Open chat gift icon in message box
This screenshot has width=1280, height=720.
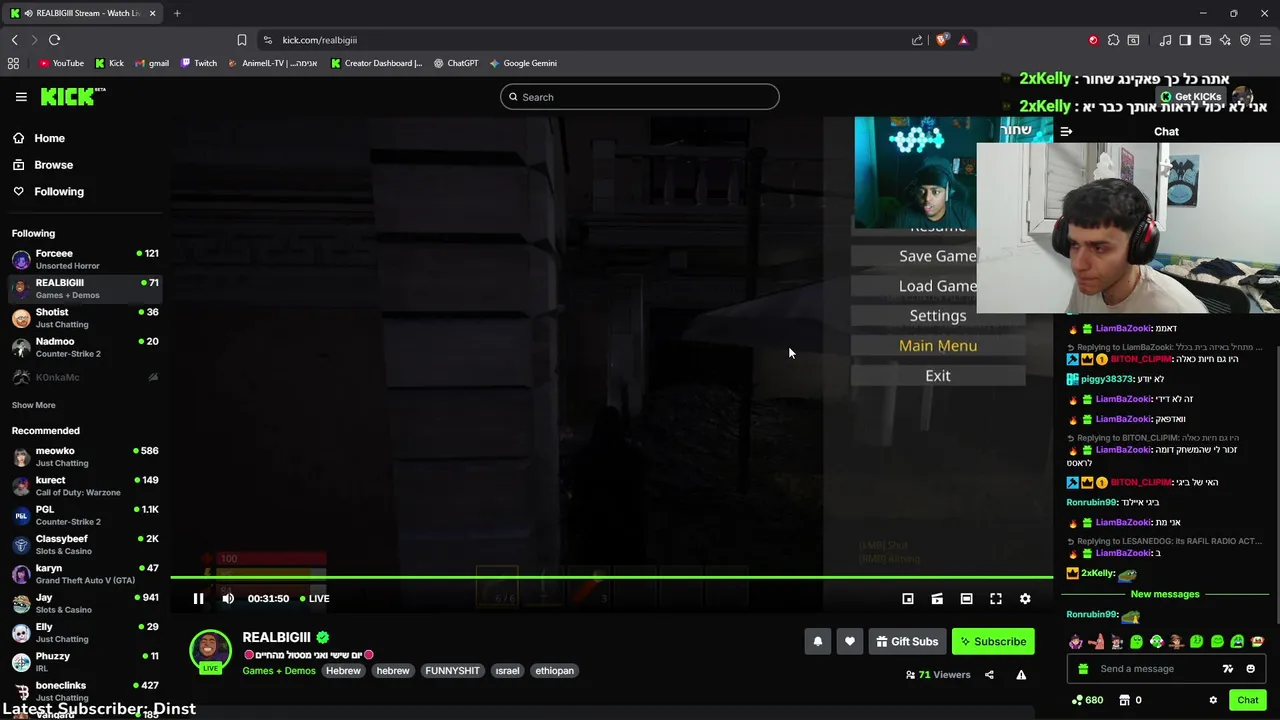point(1082,669)
